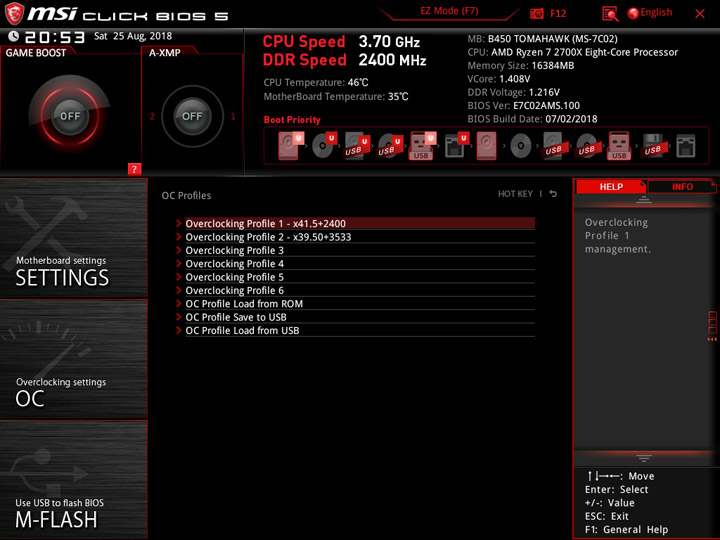This screenshot has width=720, height=540.
Task: Click the VCore 1.408V reading
Action: tap(499, 79)
